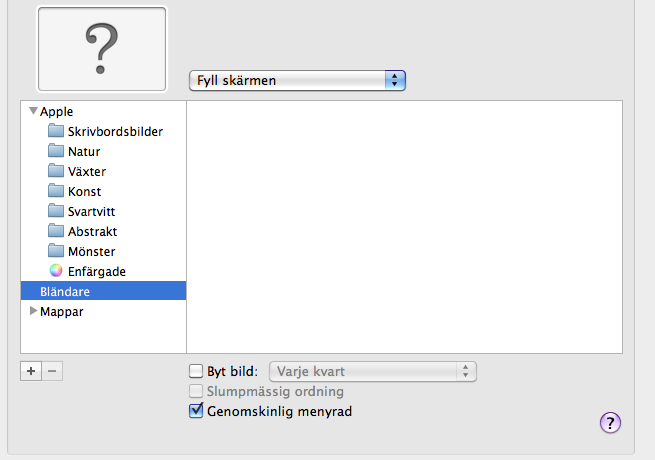Uncheck Genomskinlig menyrad checkbox
The width and height of the screenshot is (655, 460).
coord(196,411)
